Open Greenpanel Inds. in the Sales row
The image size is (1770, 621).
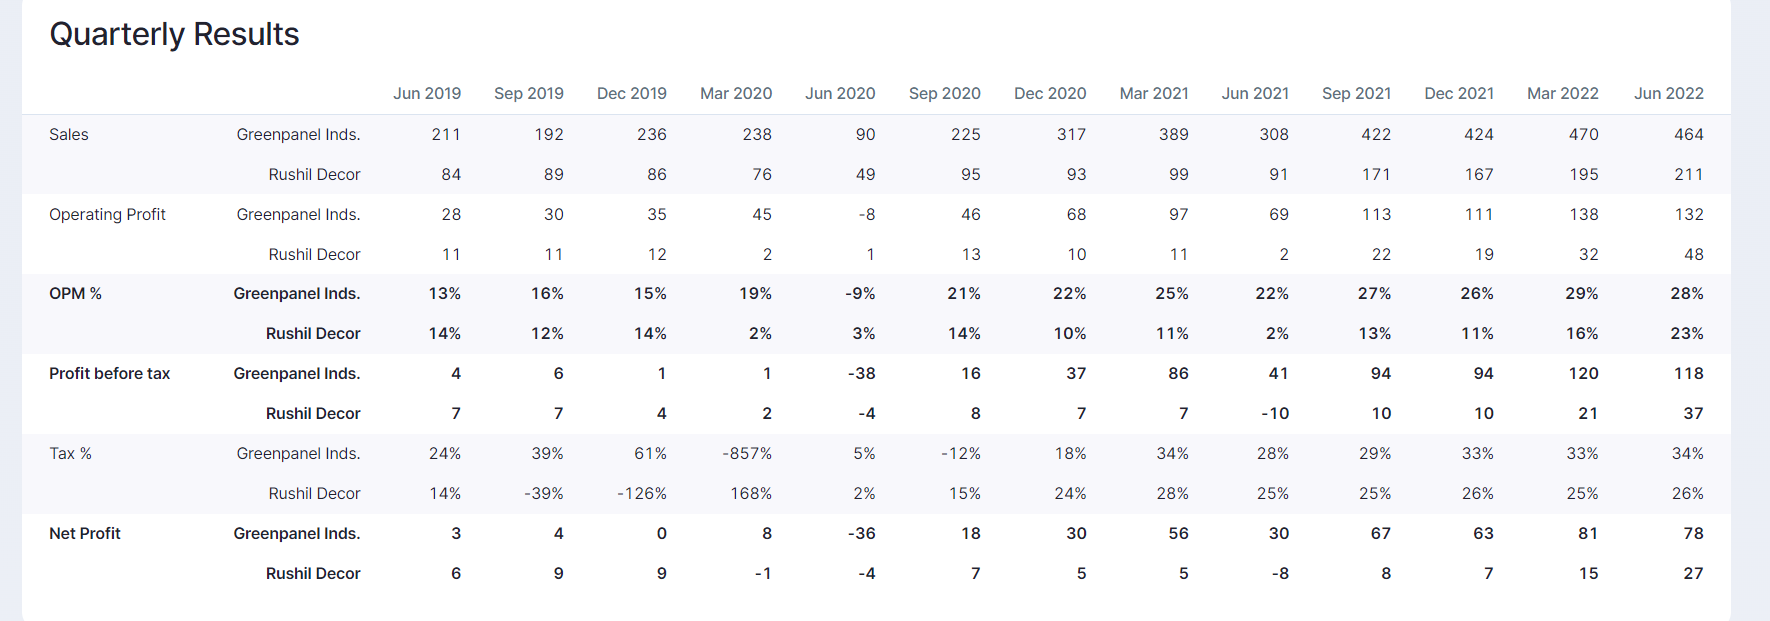[298, 134]
